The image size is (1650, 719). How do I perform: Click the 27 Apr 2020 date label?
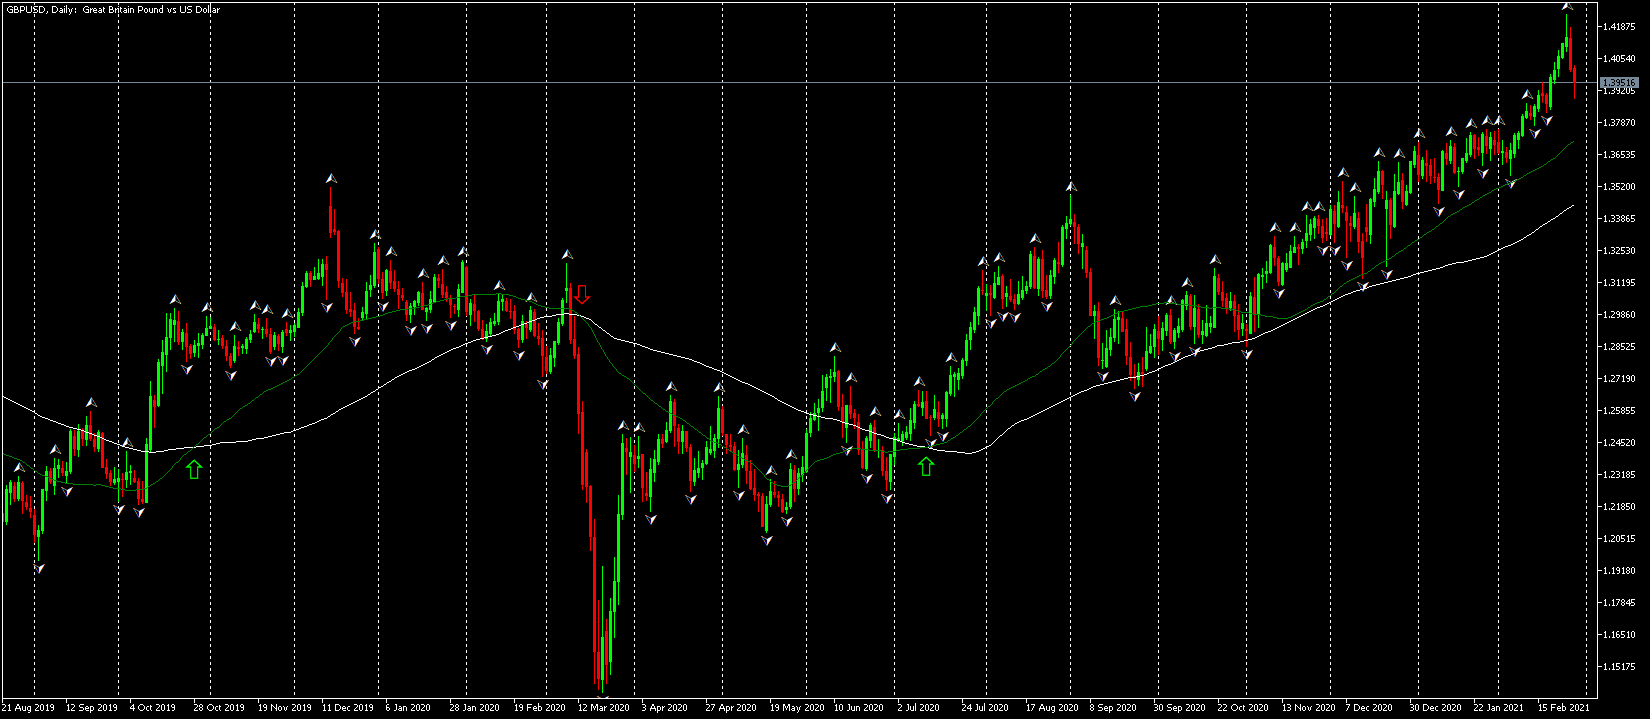[x=731, y=707]
